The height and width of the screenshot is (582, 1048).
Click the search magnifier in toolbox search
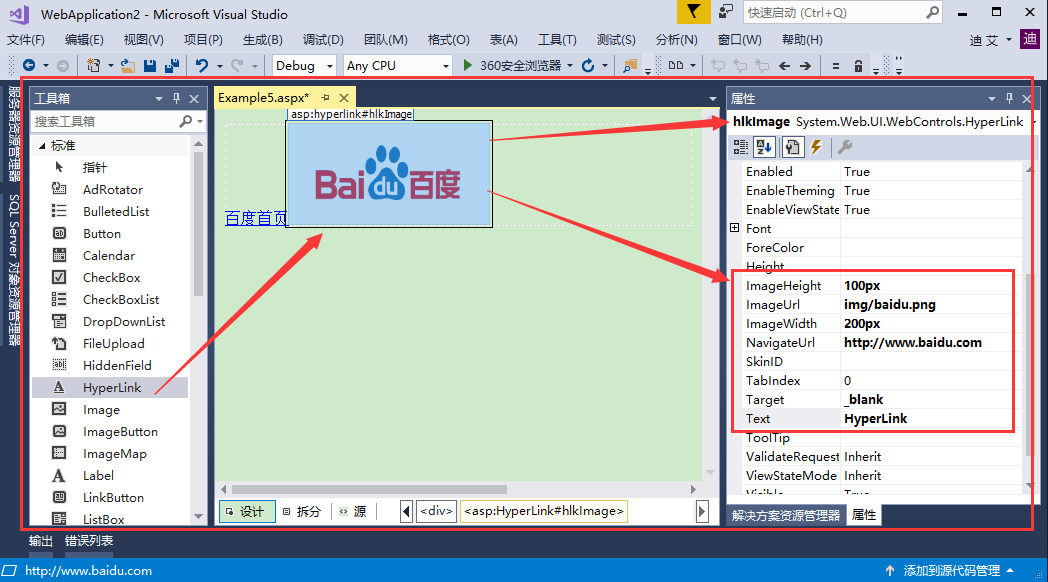[185, 121]
